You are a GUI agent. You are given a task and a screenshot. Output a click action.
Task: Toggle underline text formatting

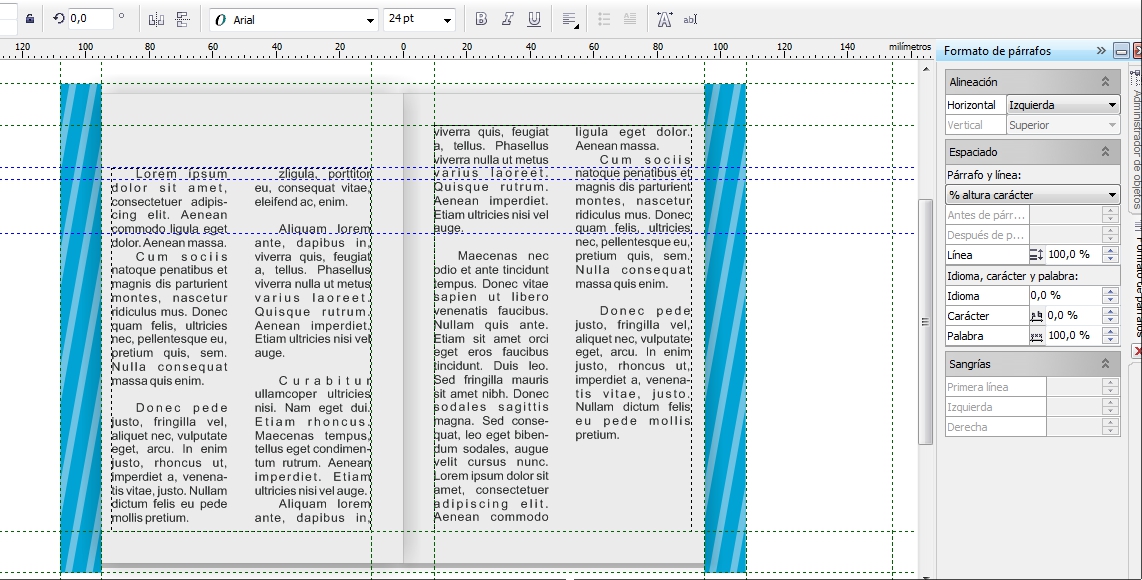[x=534, y=19]
